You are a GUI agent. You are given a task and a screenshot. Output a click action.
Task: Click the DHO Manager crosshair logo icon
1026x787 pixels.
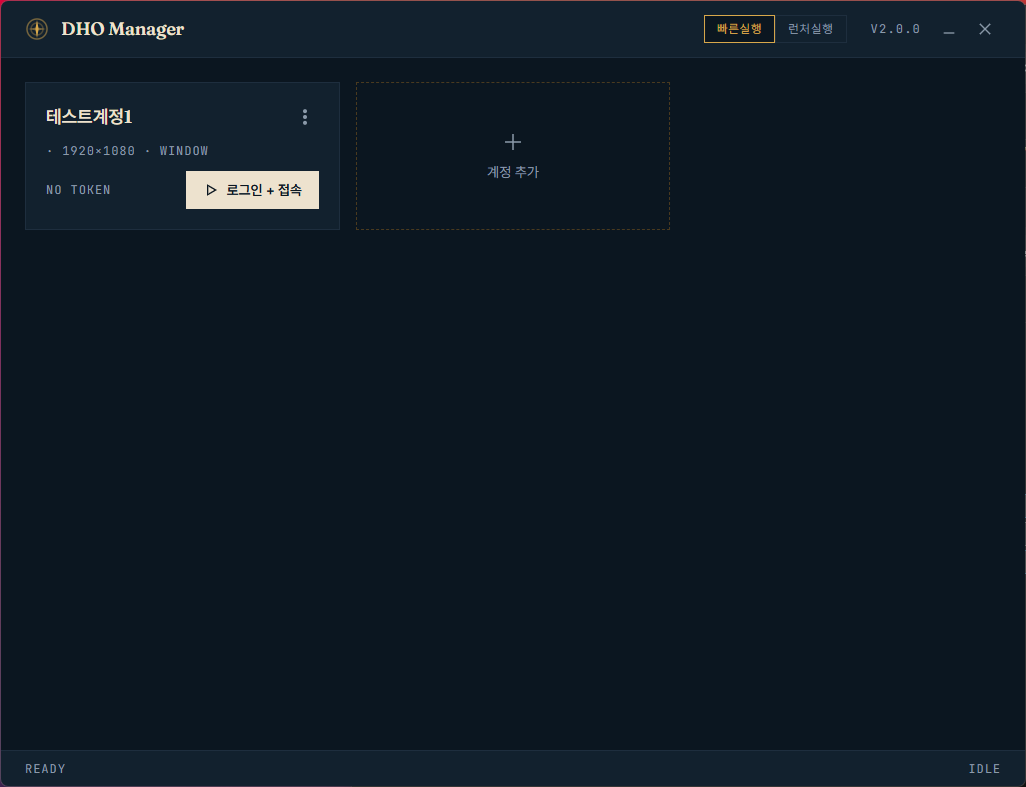click(x=37, y=29)
